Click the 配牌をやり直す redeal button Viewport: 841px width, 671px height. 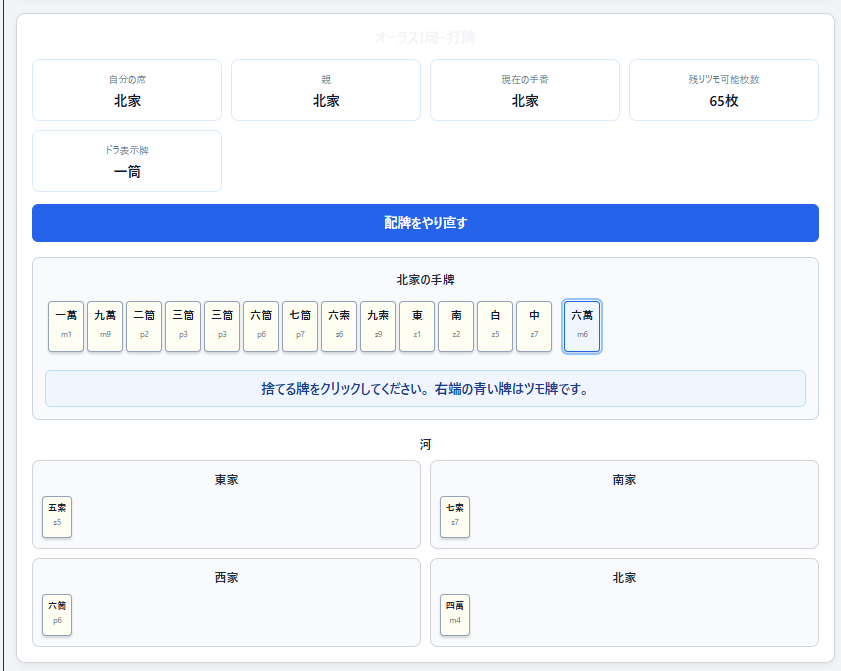click(425, 223)
